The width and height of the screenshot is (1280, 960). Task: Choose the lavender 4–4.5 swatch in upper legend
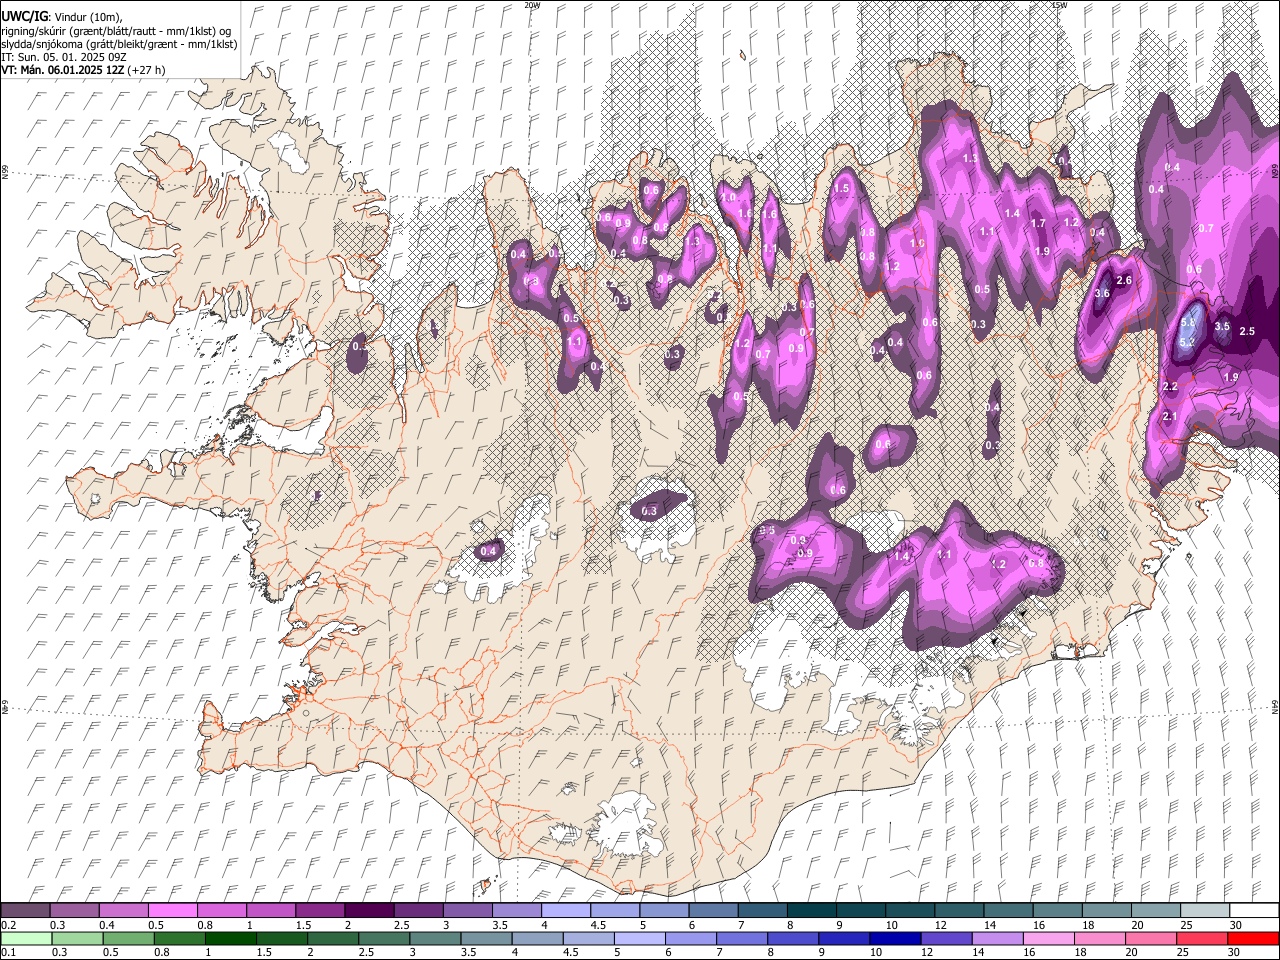pyautogui.click(x=566, y=910)
